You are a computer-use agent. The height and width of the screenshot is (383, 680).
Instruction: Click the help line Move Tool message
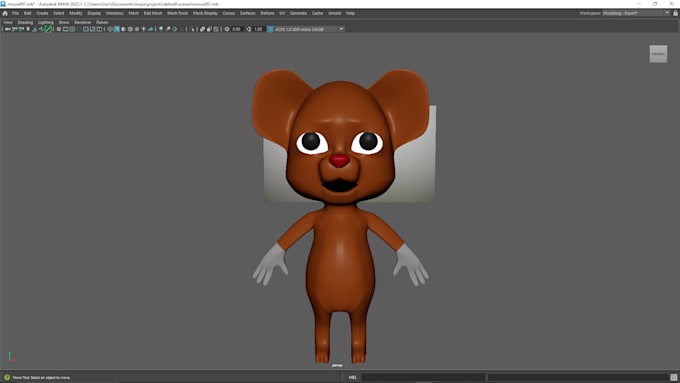click(41, 378)
